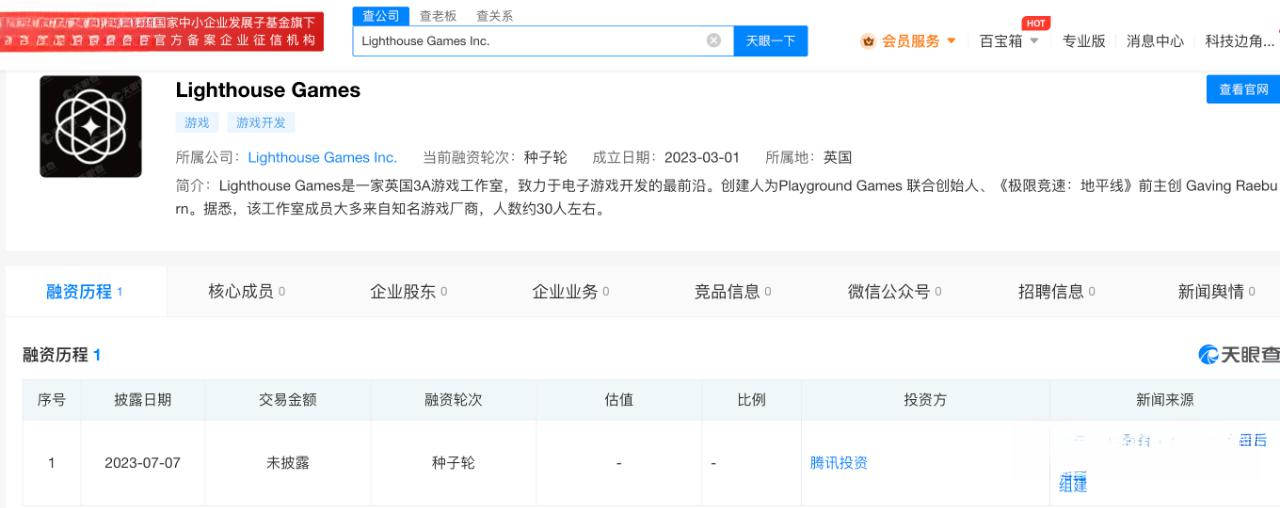Click the 披露日期 column header
1280x508 pixels.
(x=142, y=399)
